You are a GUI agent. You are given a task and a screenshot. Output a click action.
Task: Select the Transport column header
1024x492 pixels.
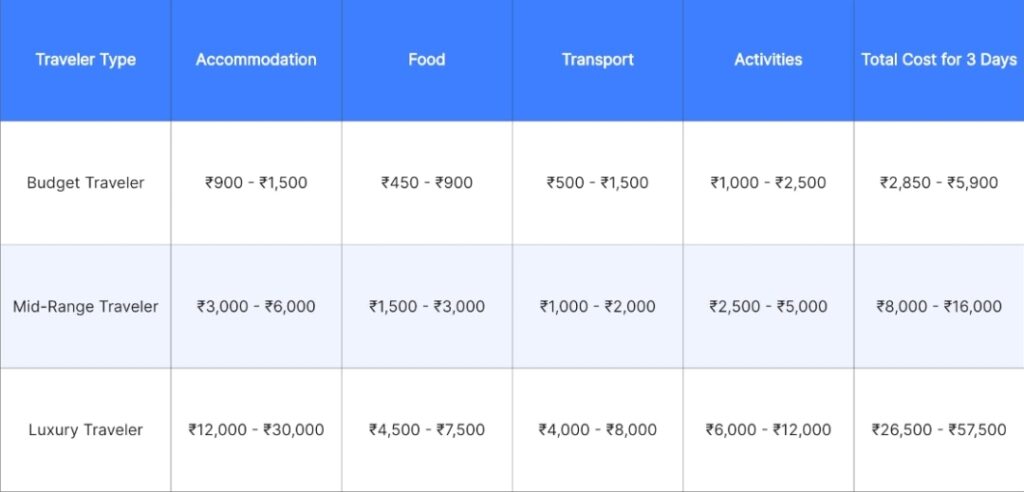pos(597,60)
